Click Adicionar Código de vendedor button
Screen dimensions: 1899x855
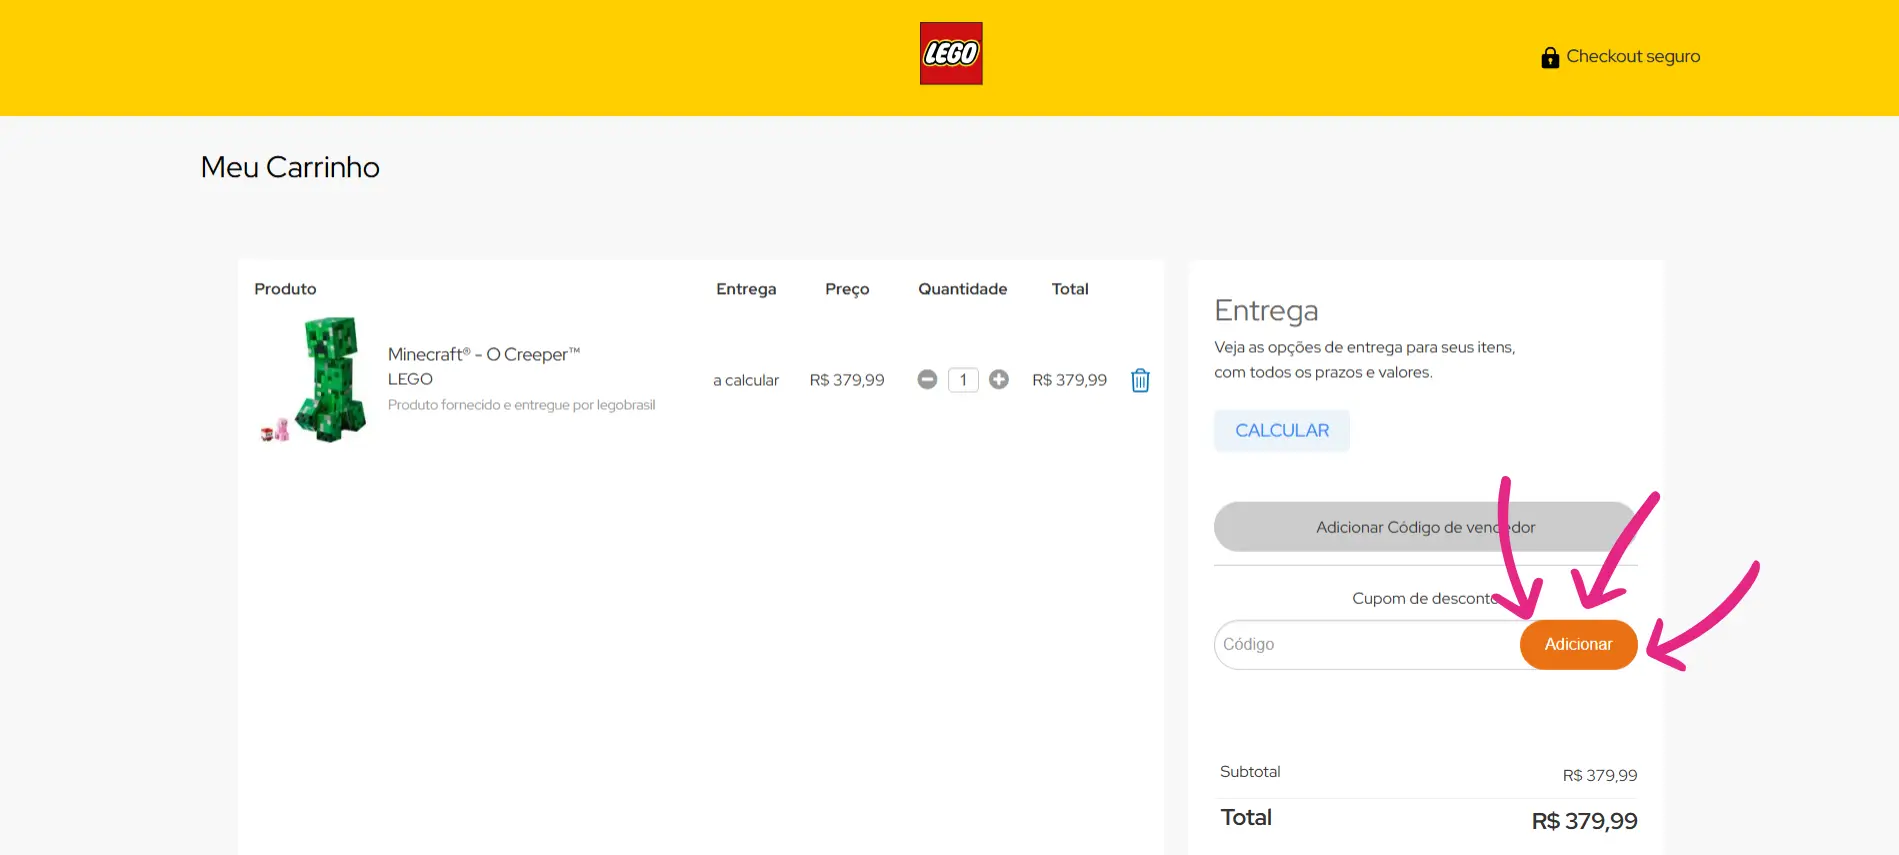[x=1425, y=527]
